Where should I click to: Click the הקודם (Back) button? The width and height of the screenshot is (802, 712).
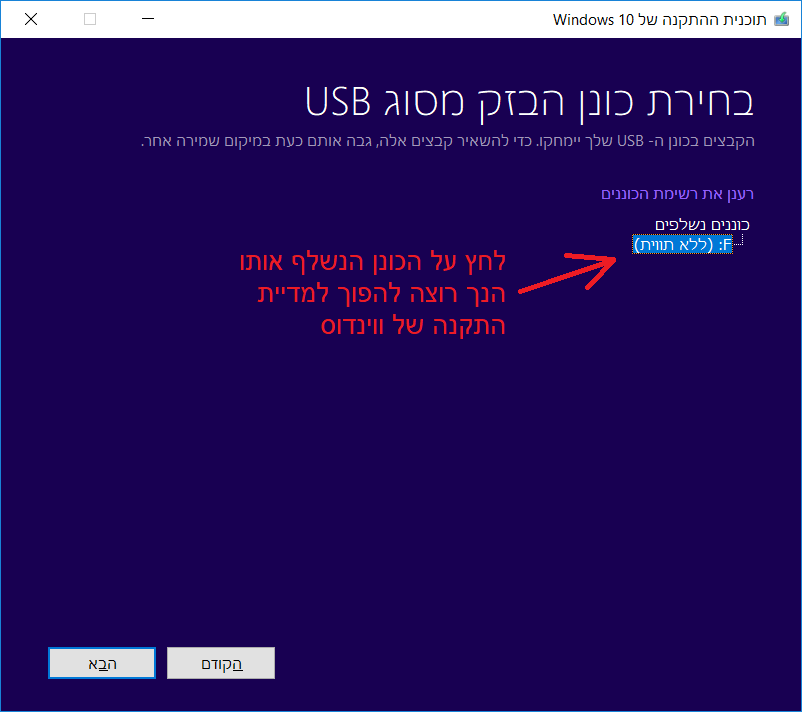221,663
